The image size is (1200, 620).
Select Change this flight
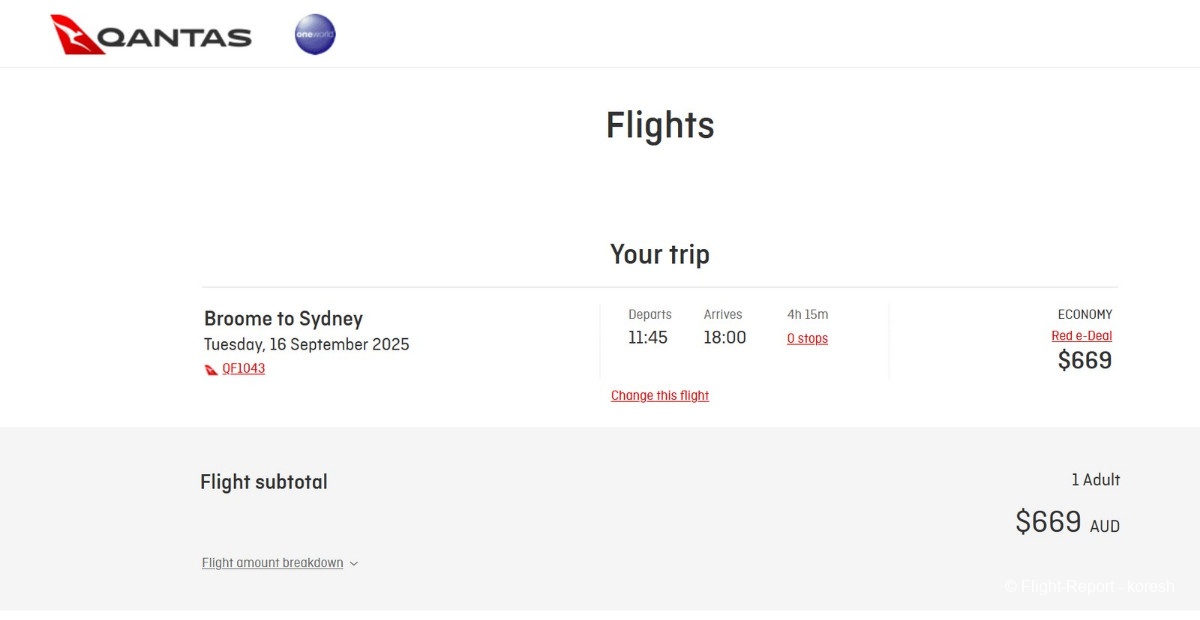[x=660, y=396]
